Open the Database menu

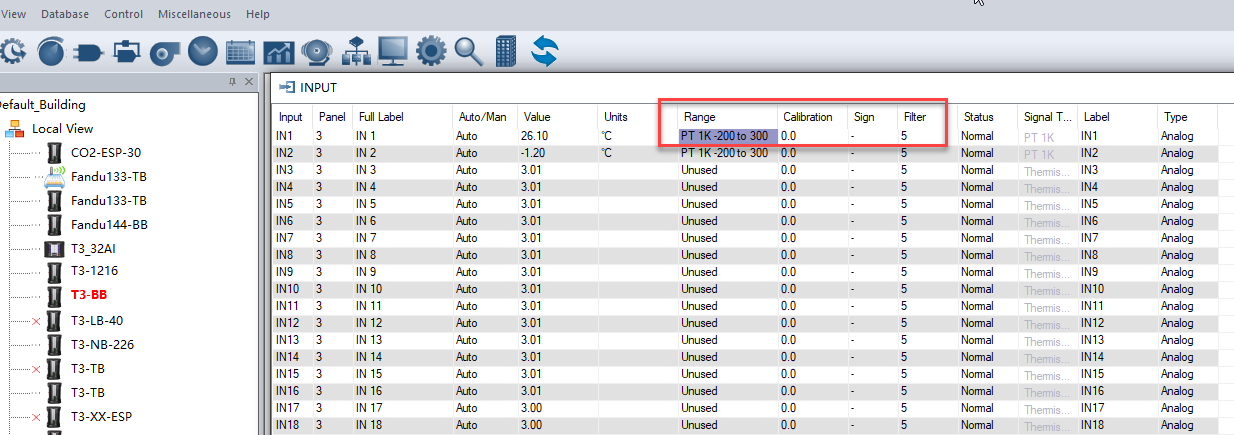[65, 14]
